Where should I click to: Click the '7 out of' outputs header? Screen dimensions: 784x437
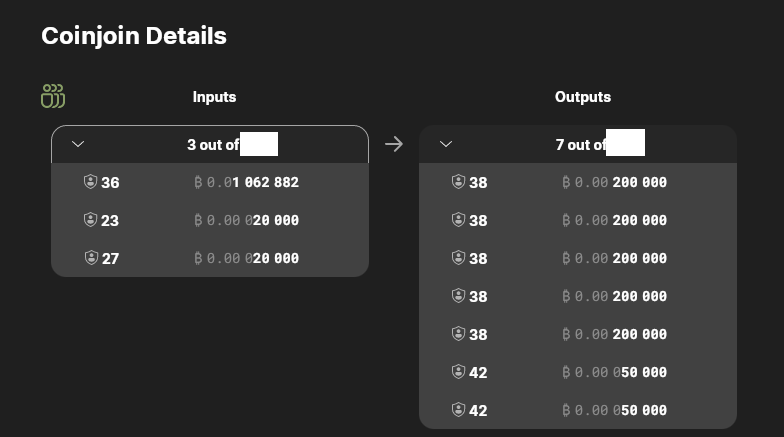pos(578,144)
